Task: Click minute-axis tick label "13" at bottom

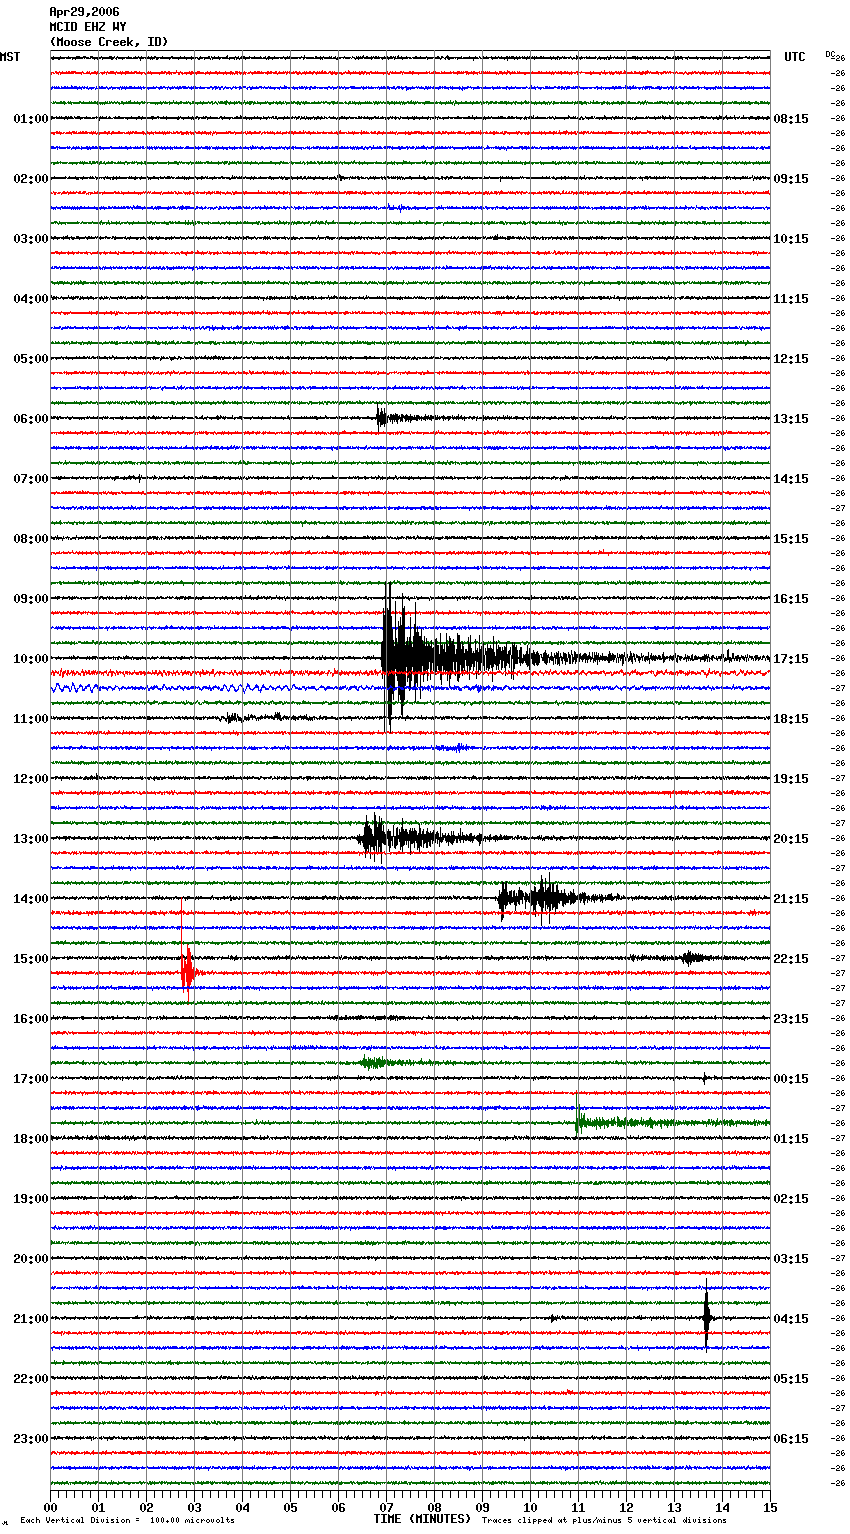Action: (674, 1507)
